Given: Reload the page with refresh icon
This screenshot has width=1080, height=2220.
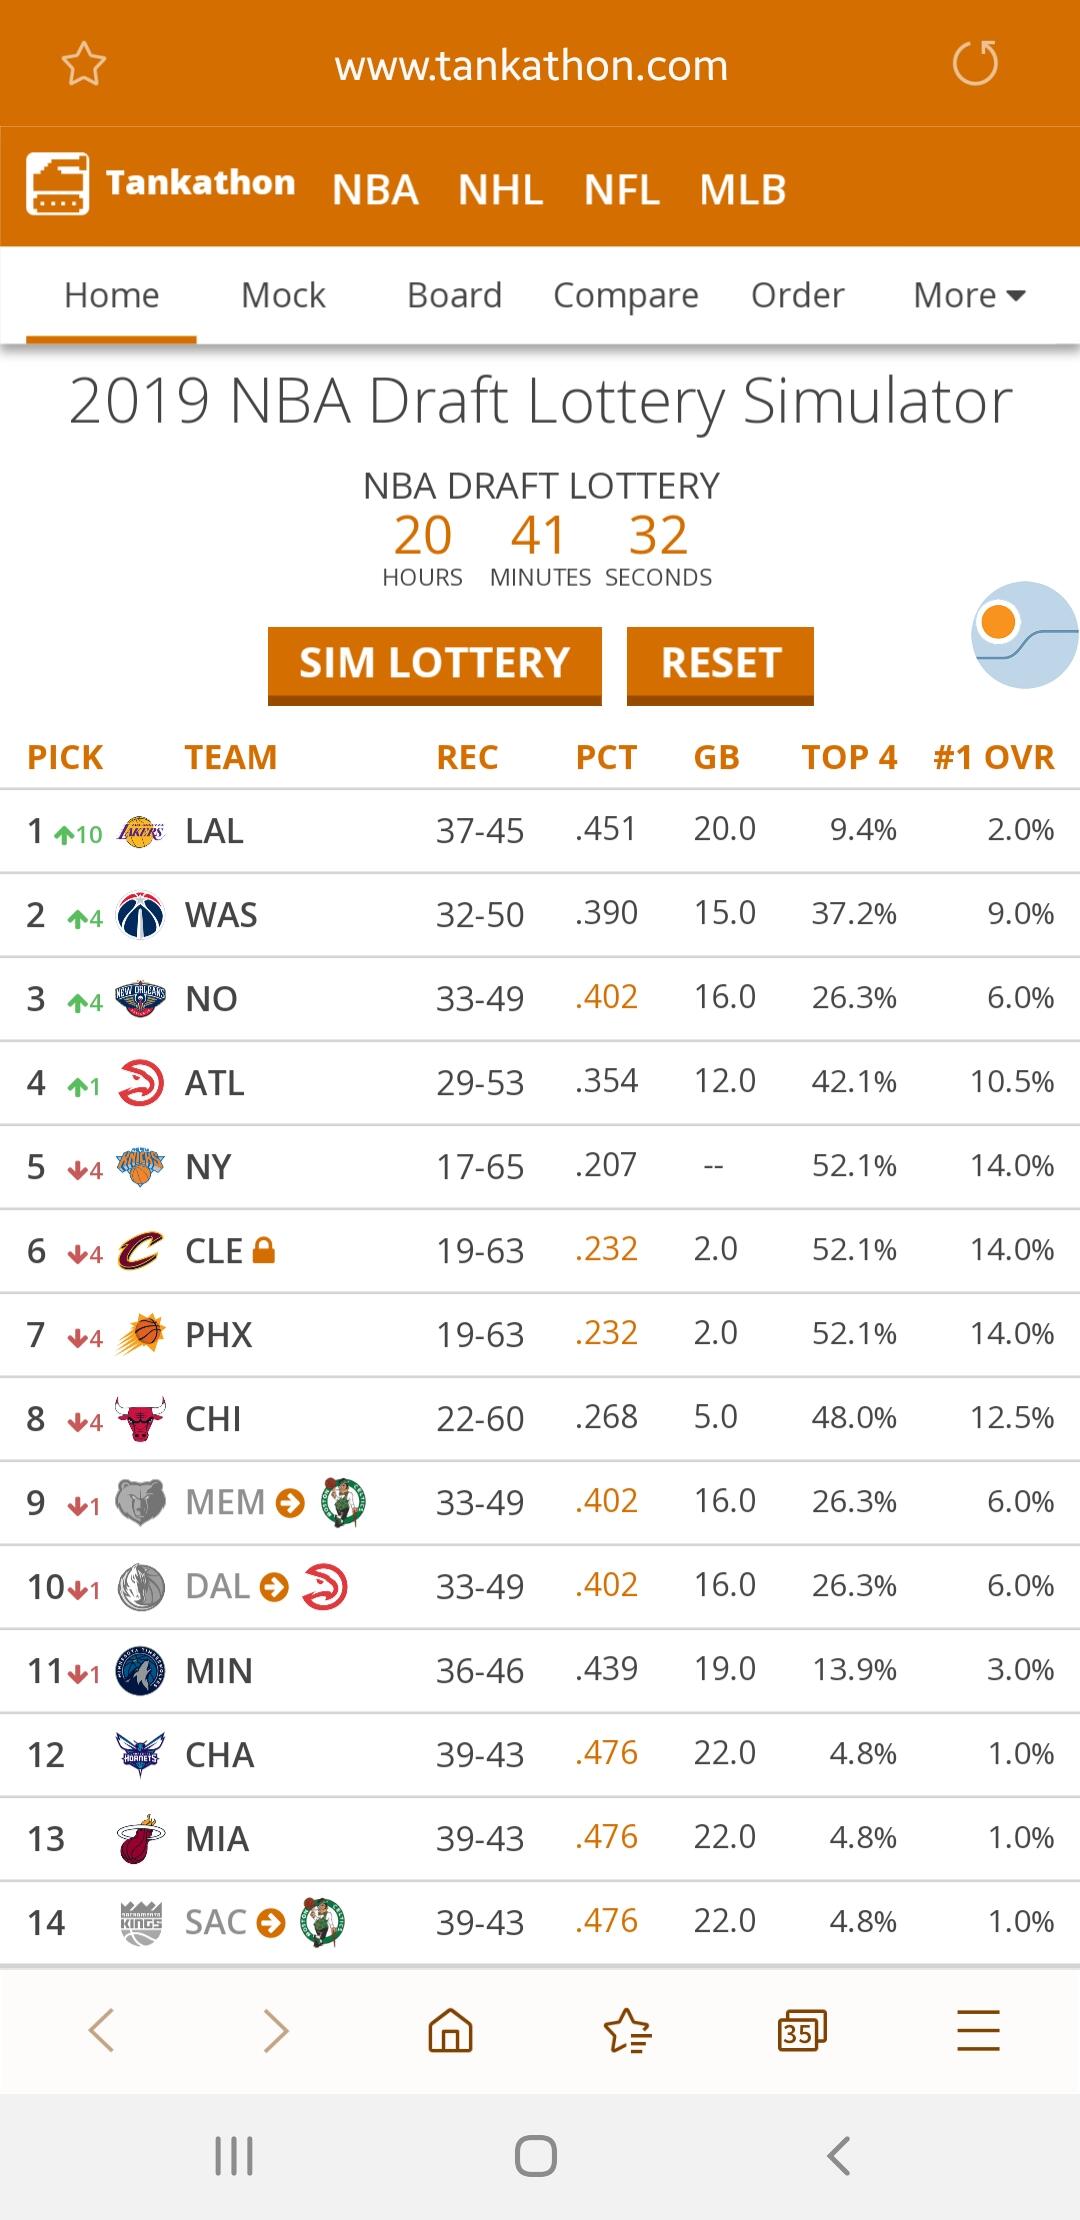Looking at the screenshot, I should click(975, 64).
